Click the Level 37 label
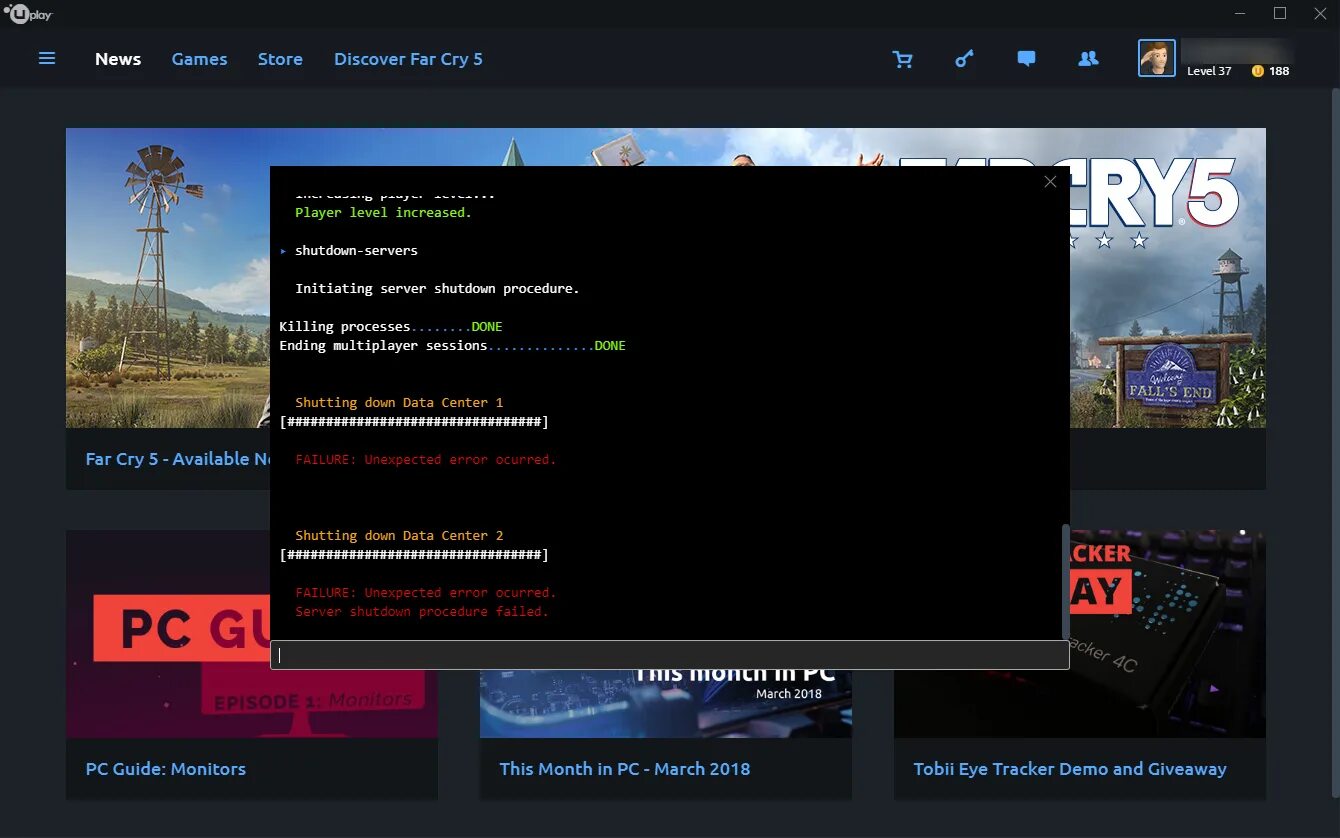This screenshot has width=1340, height=838. (1209, 71)
